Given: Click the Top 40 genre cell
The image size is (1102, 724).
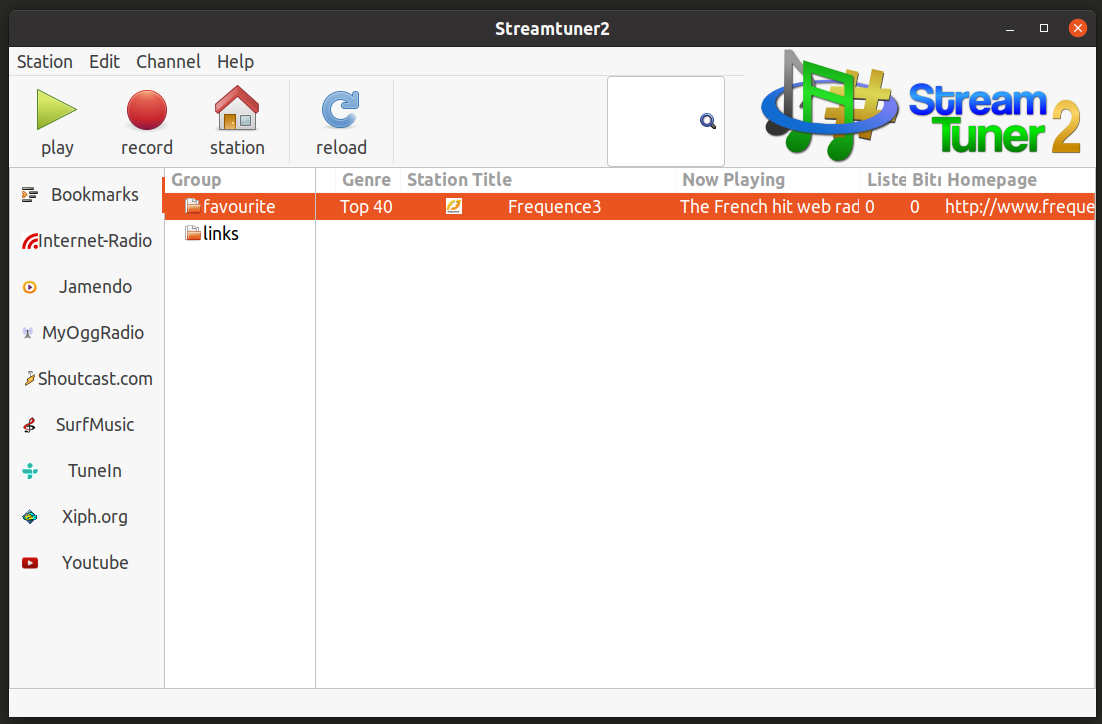Looking at the screenshot, I should coord(366,207).
